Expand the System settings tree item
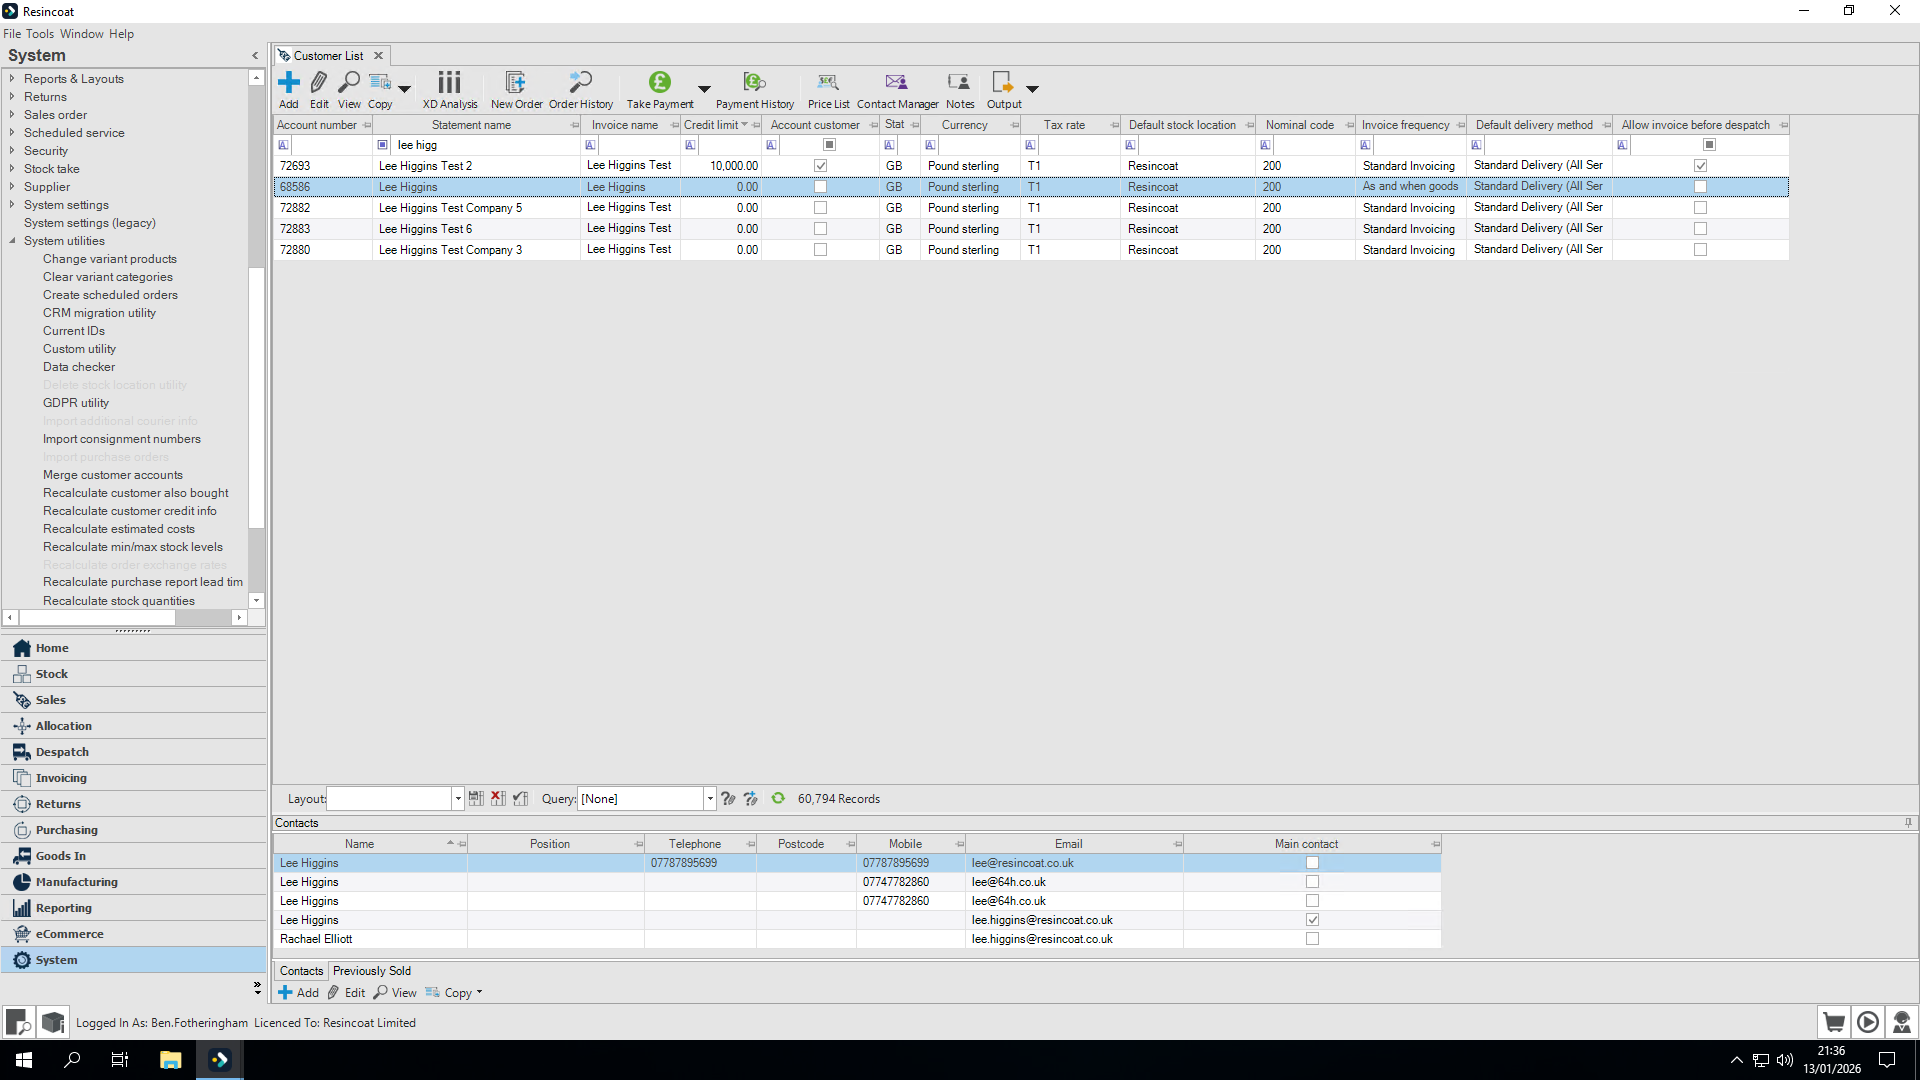Viewport: 1920px width, 1080px height. (12, 204)
